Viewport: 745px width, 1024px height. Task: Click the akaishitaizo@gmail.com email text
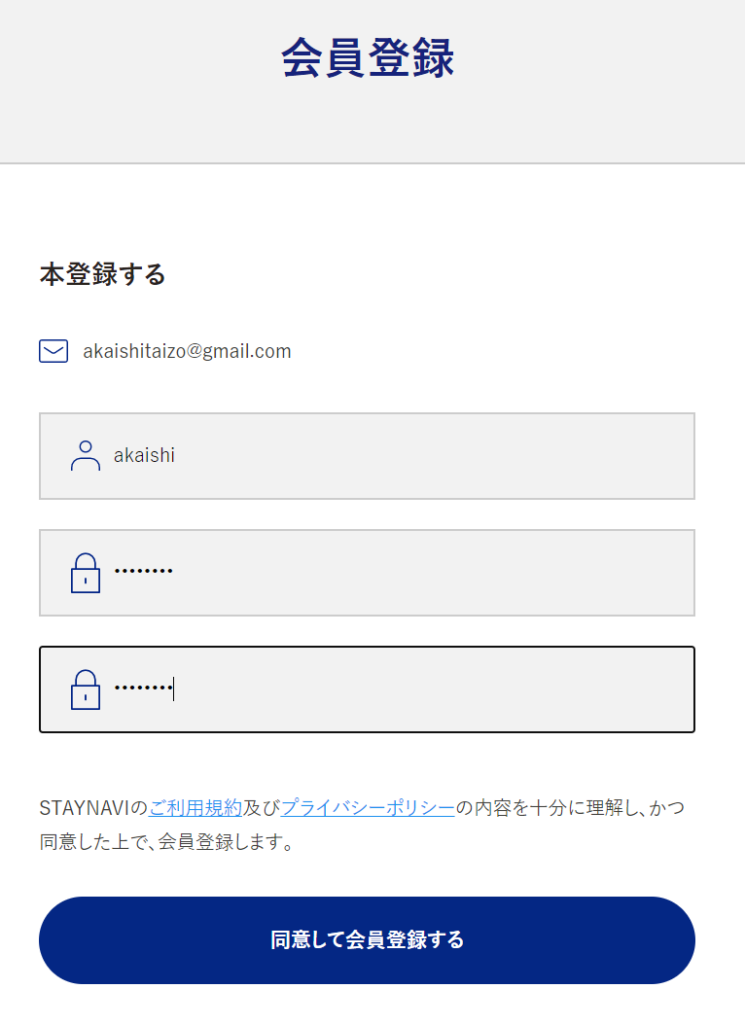coord(187,351)
